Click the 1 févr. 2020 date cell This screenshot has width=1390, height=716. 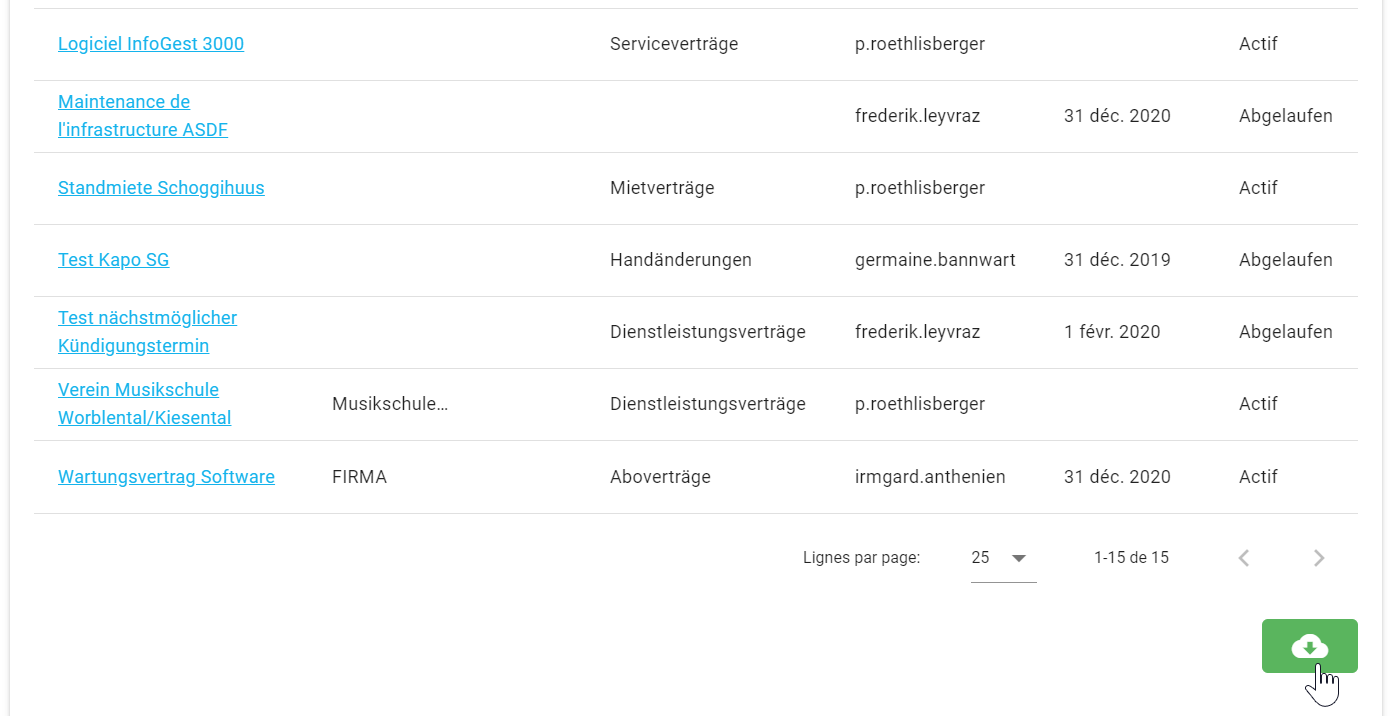coord(1112,332)
